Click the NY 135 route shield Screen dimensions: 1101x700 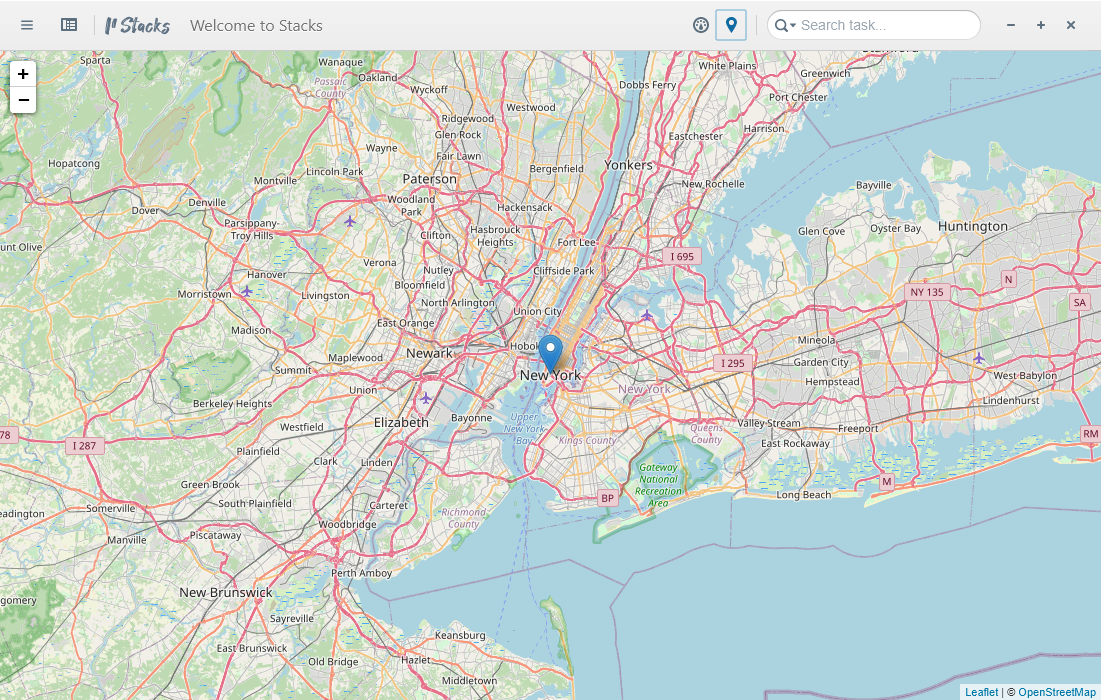point(926,292)
